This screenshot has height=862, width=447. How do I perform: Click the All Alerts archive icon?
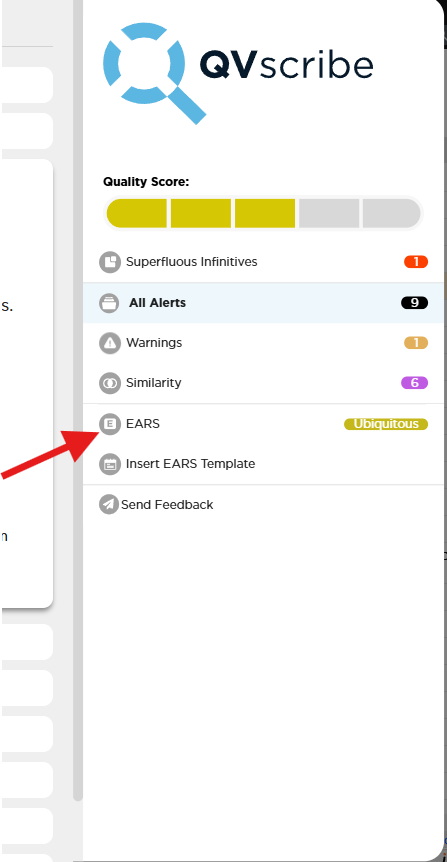click(109, 303)
